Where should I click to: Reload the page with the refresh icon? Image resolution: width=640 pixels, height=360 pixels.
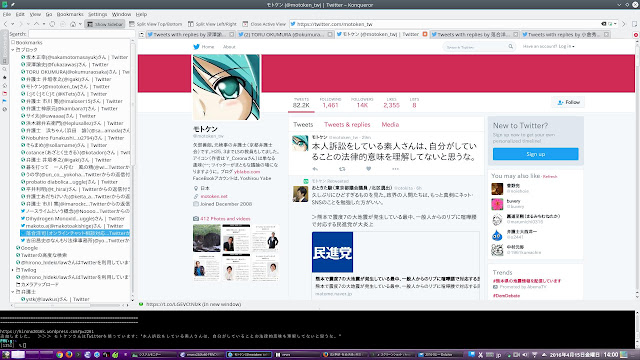[52, 24]
